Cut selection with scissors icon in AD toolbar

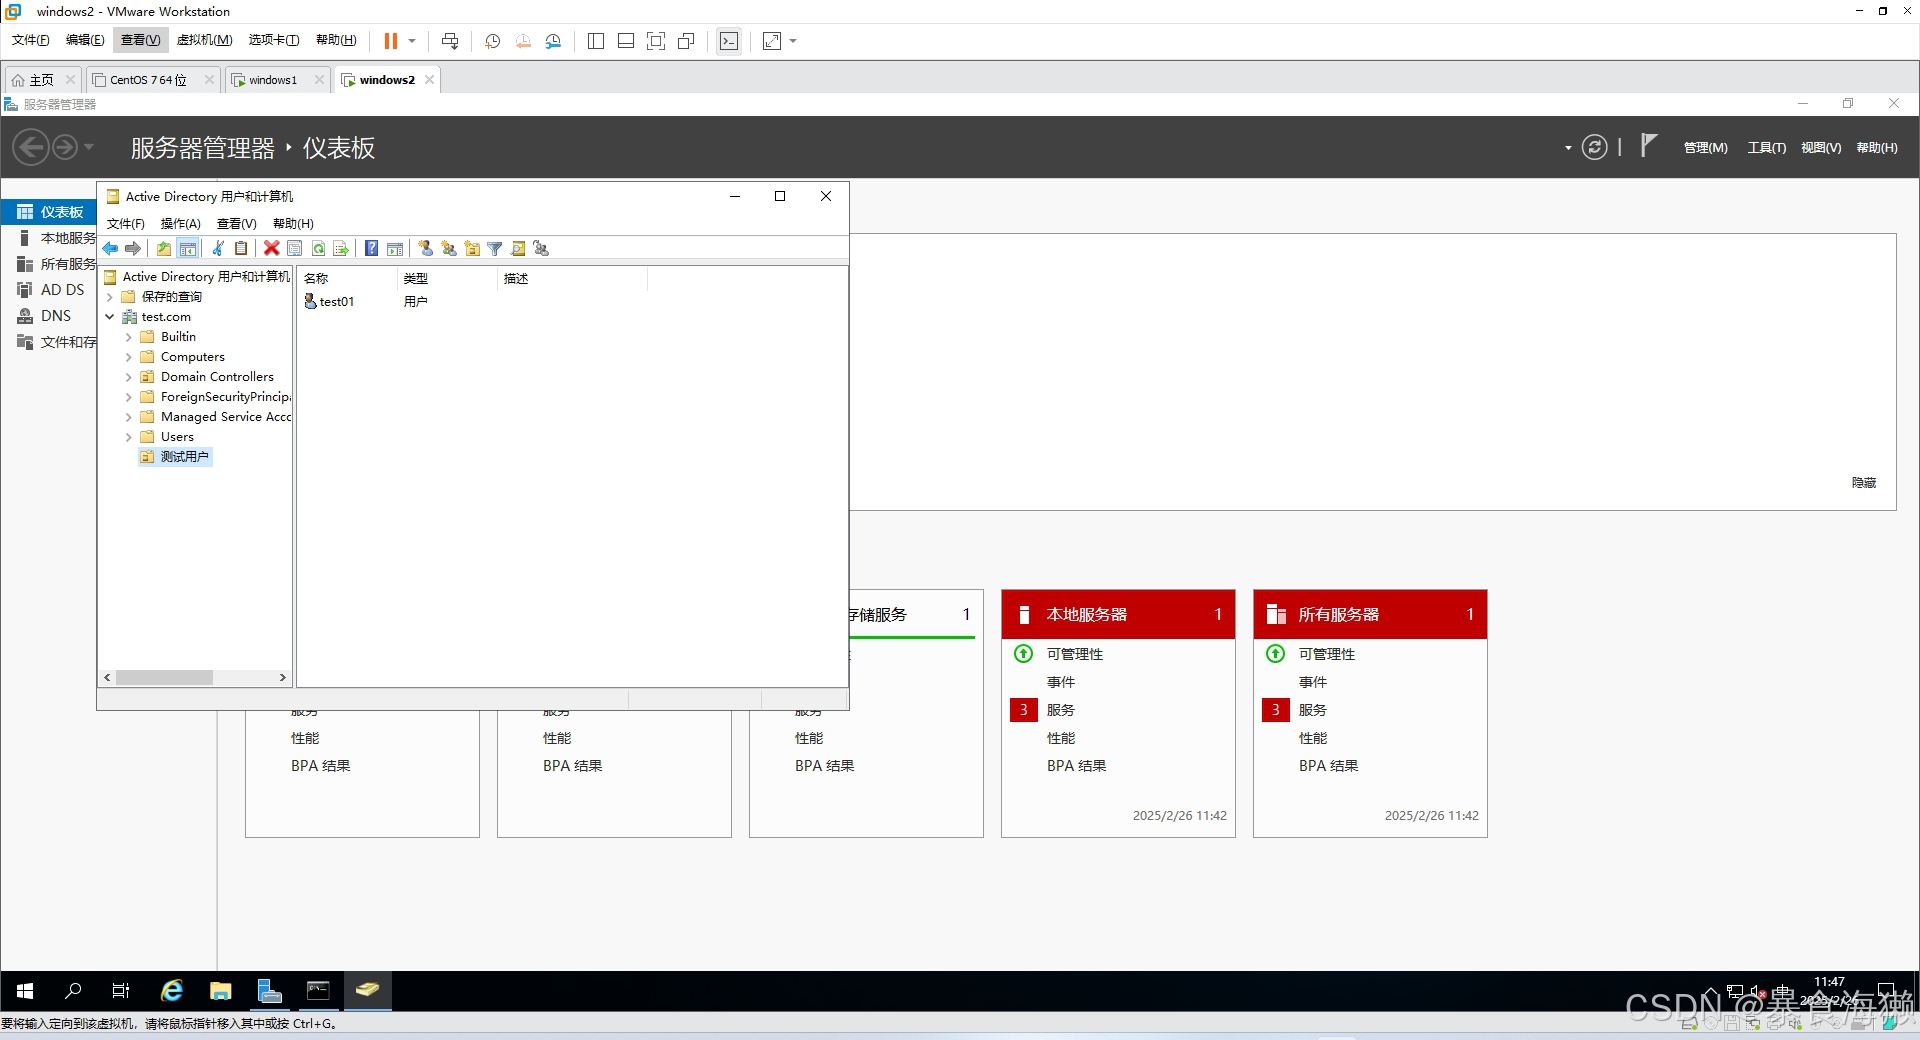(x=218, y=248)
